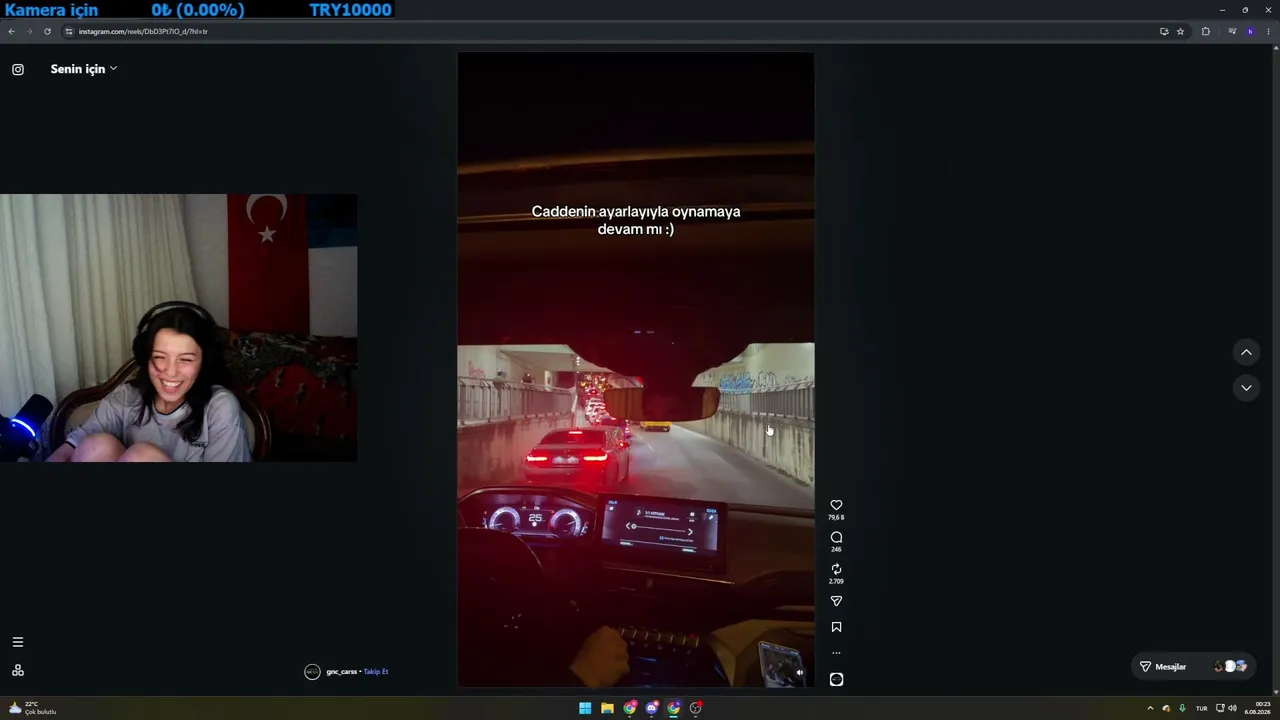This screenshot has height=720, width=1280.
Task: Open the reel's three-dot more options
Action: pos(836,653)
